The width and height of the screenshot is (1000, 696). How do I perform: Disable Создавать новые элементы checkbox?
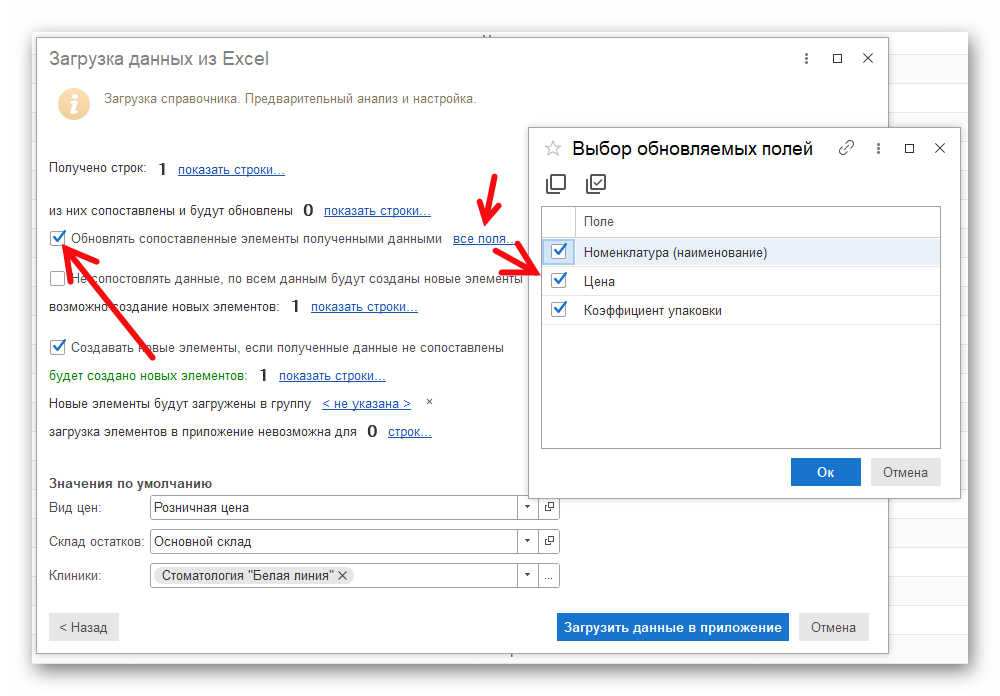tap(58, 347)
